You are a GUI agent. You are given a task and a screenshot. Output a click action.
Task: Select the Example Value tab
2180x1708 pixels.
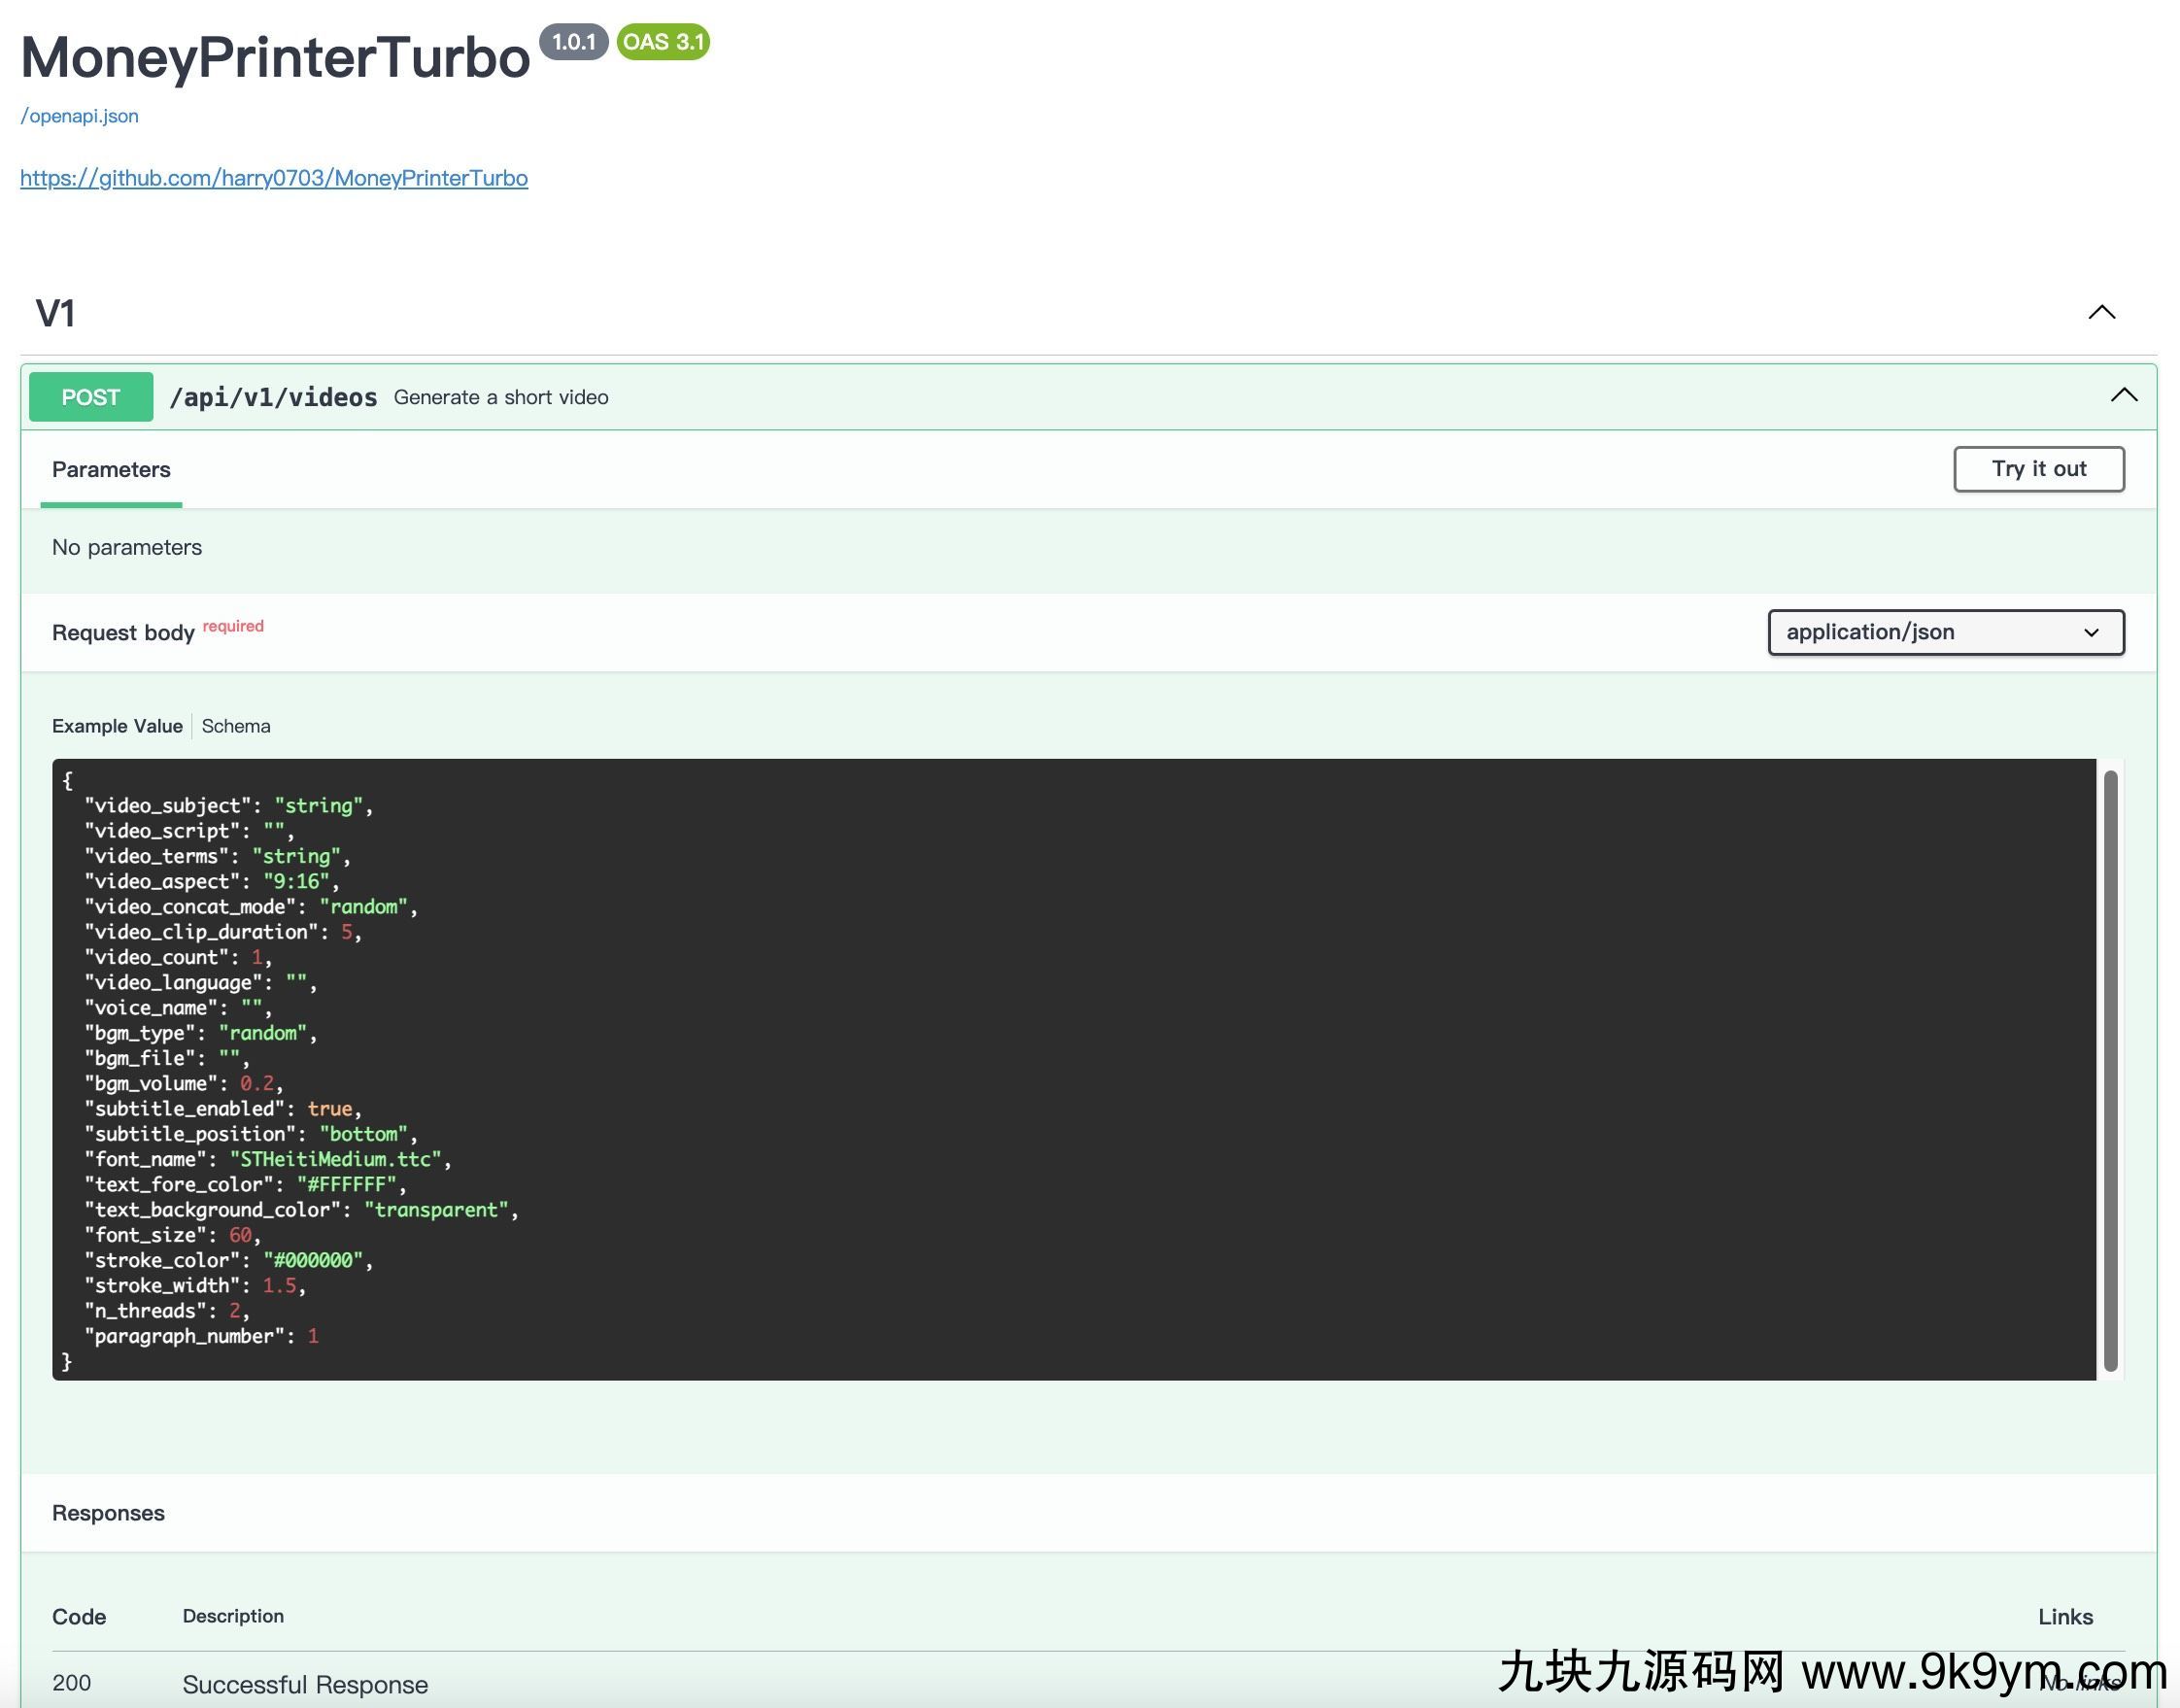click(x=117, y=726)
